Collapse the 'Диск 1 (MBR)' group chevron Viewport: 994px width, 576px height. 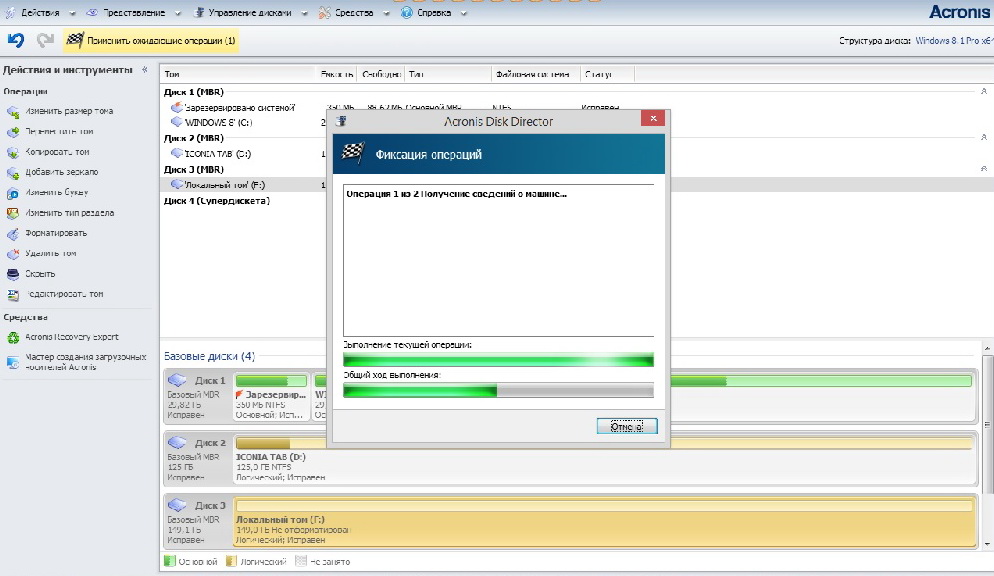tap(984, 92)
